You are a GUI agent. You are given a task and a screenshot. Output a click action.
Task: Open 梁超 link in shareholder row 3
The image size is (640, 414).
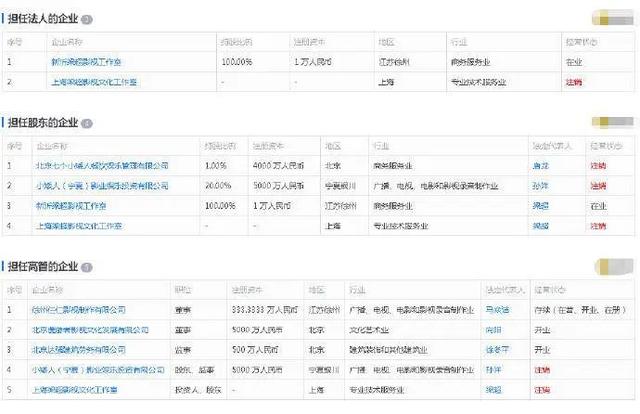click(x=540, y=206)
